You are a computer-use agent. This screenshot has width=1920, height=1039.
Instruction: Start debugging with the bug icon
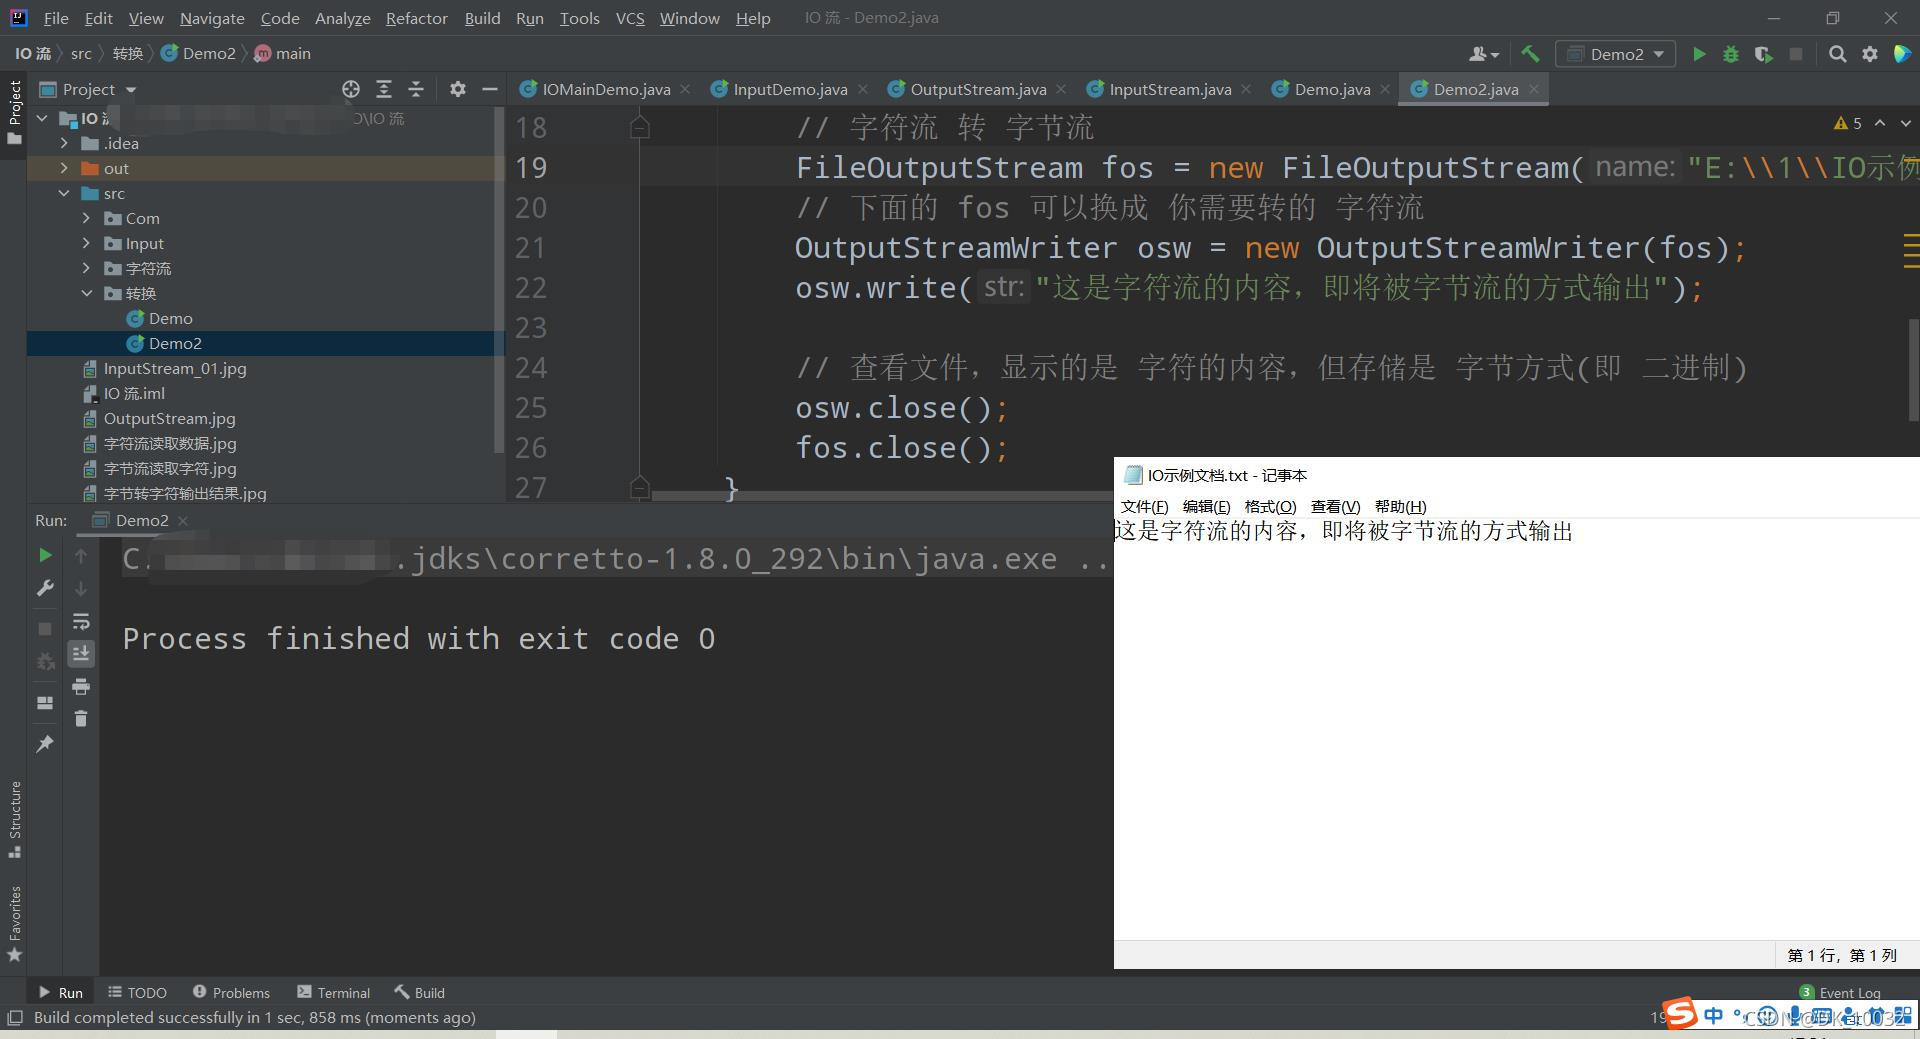click(x=1731, y=54)
